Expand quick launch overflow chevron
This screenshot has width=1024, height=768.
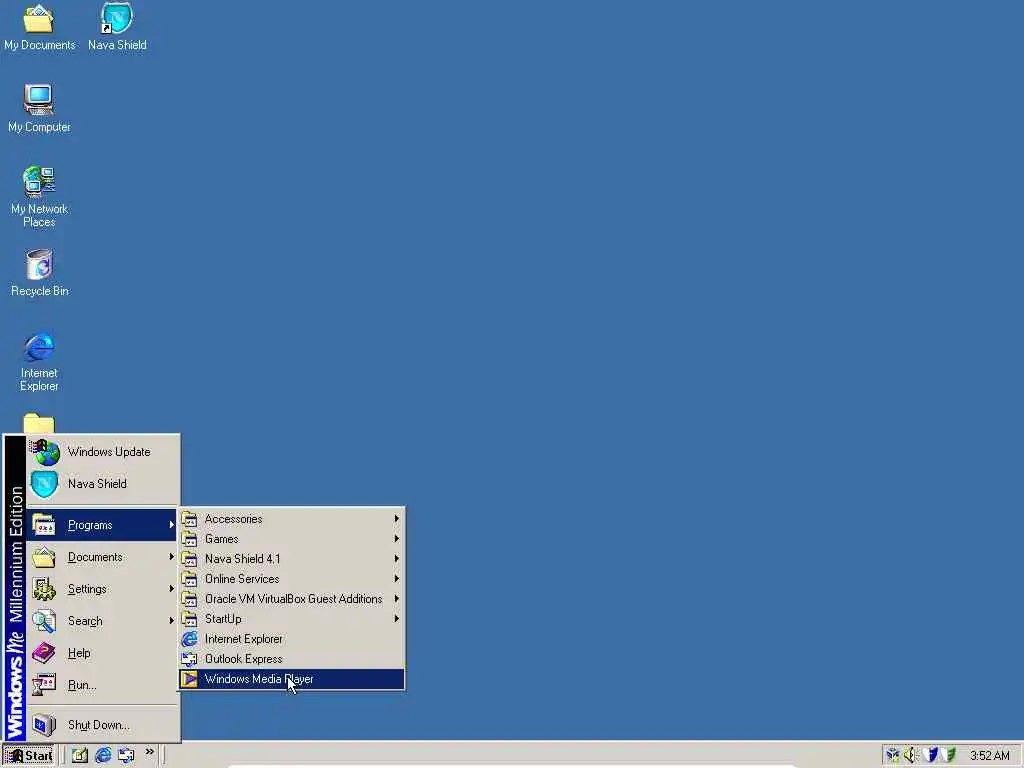pos(150,752)
